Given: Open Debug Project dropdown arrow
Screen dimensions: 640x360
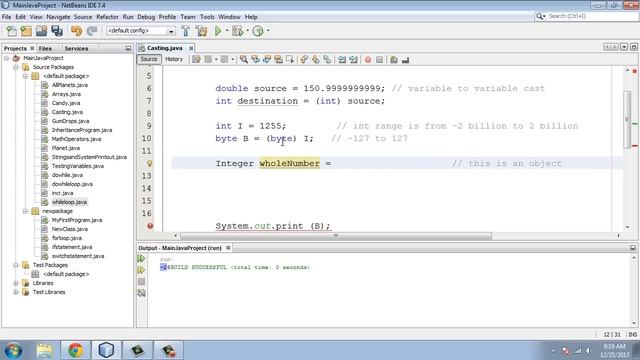Looking at the screenshot, I should 247,31.
